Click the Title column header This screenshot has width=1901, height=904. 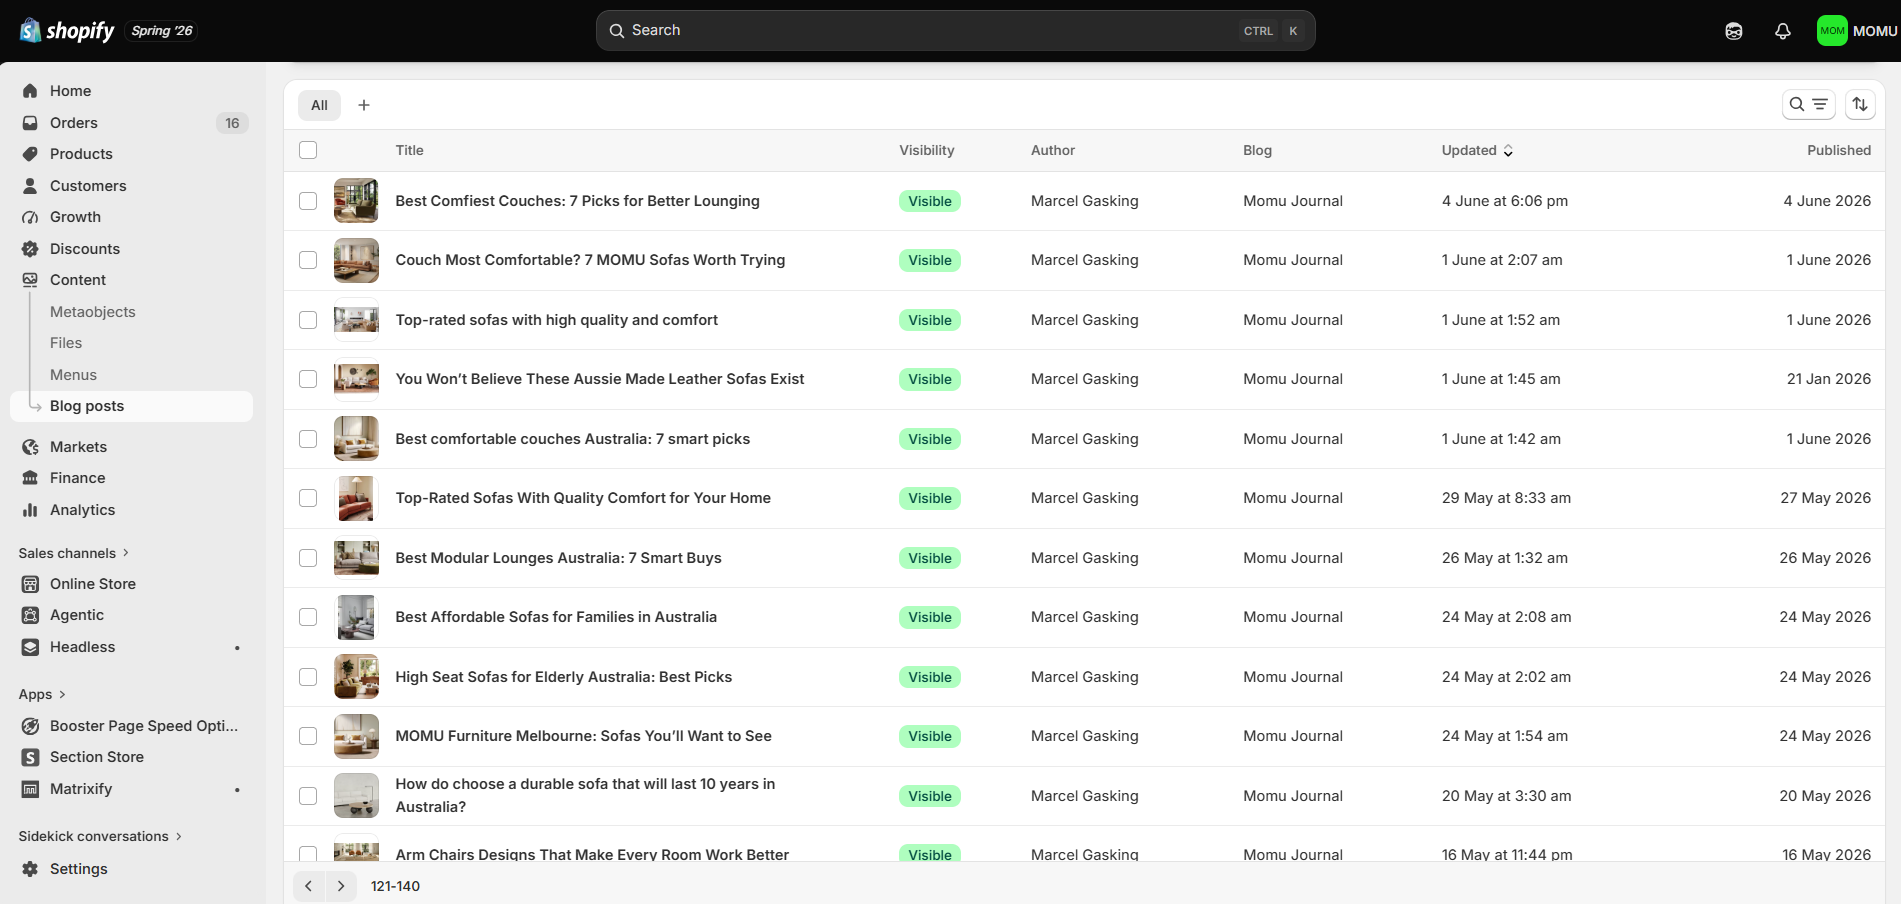click(410, 150)
